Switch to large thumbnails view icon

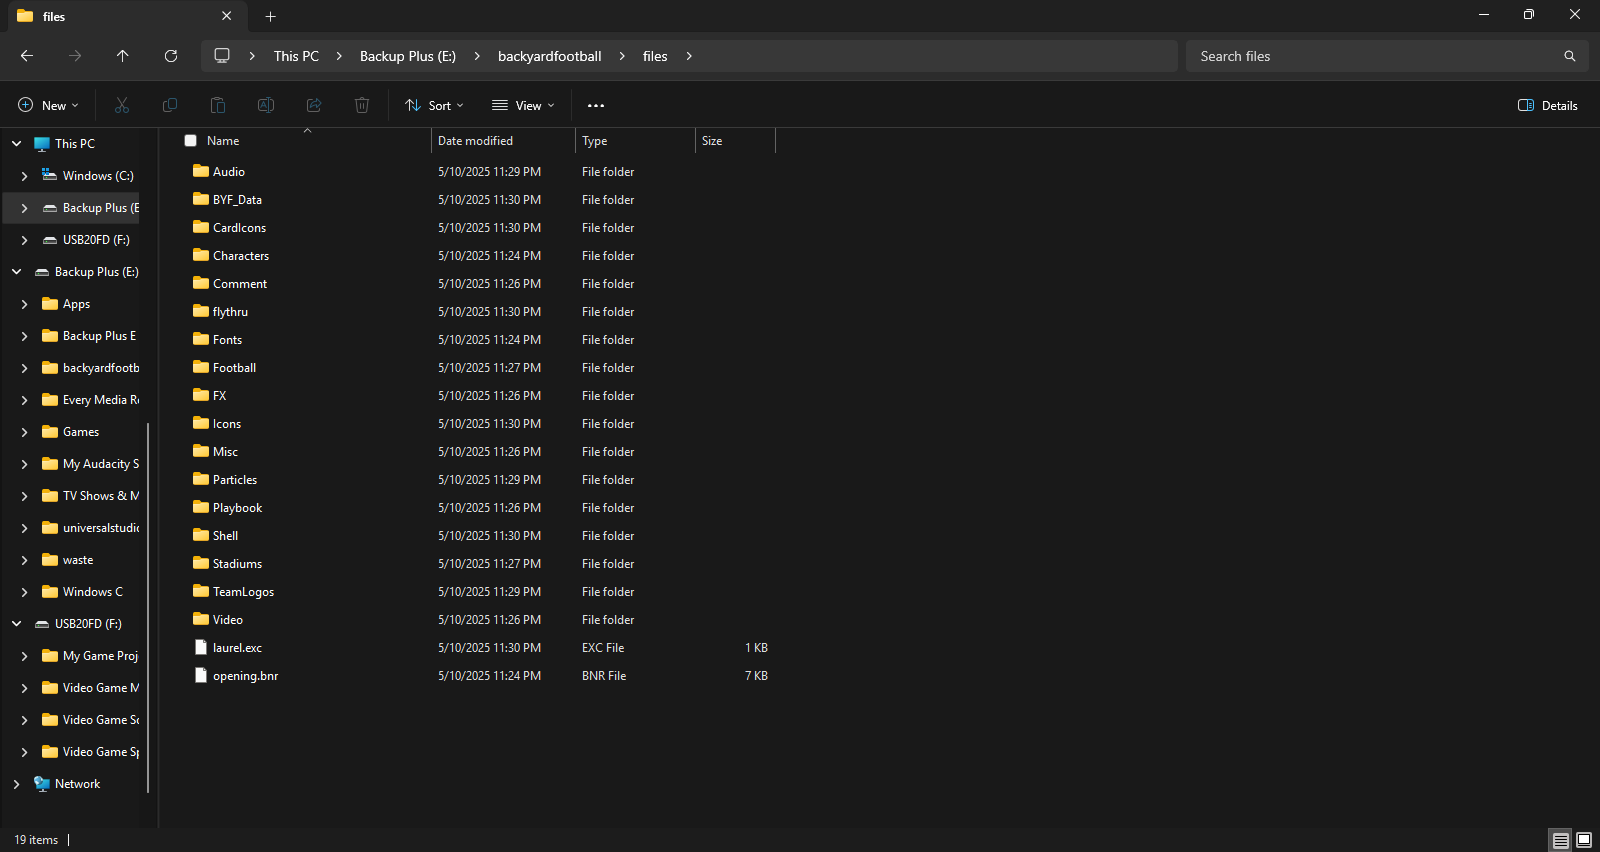coord(1584,840)
